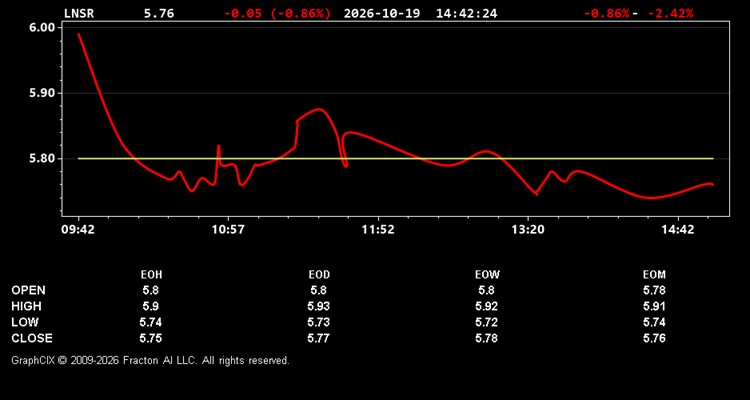
Task: Click the GraphCIX copyright notice
Action: pyautogui.click(x=150, y=360)
